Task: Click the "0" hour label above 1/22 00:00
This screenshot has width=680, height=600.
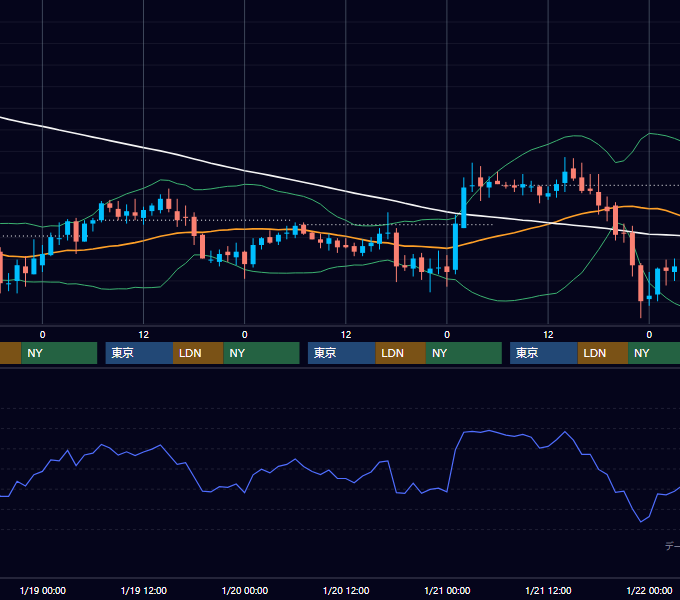Action: tap(649, 335)
